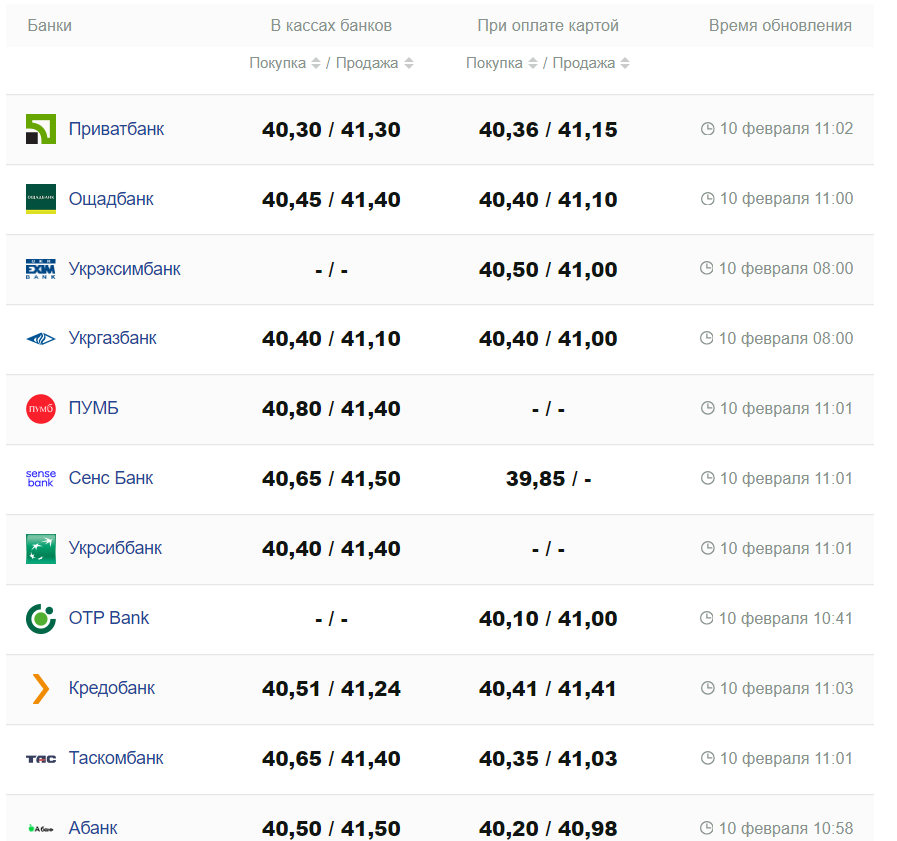The height and width of the screenshot is (841, 897).
Task: Click the Таскомбанк logo icon
Action: [41, 759]
